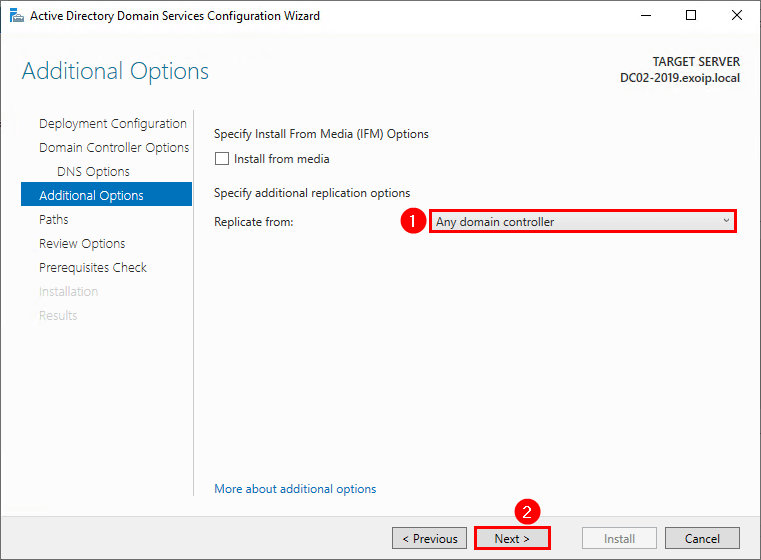Click the Additional Options page heading

(116, 71)
